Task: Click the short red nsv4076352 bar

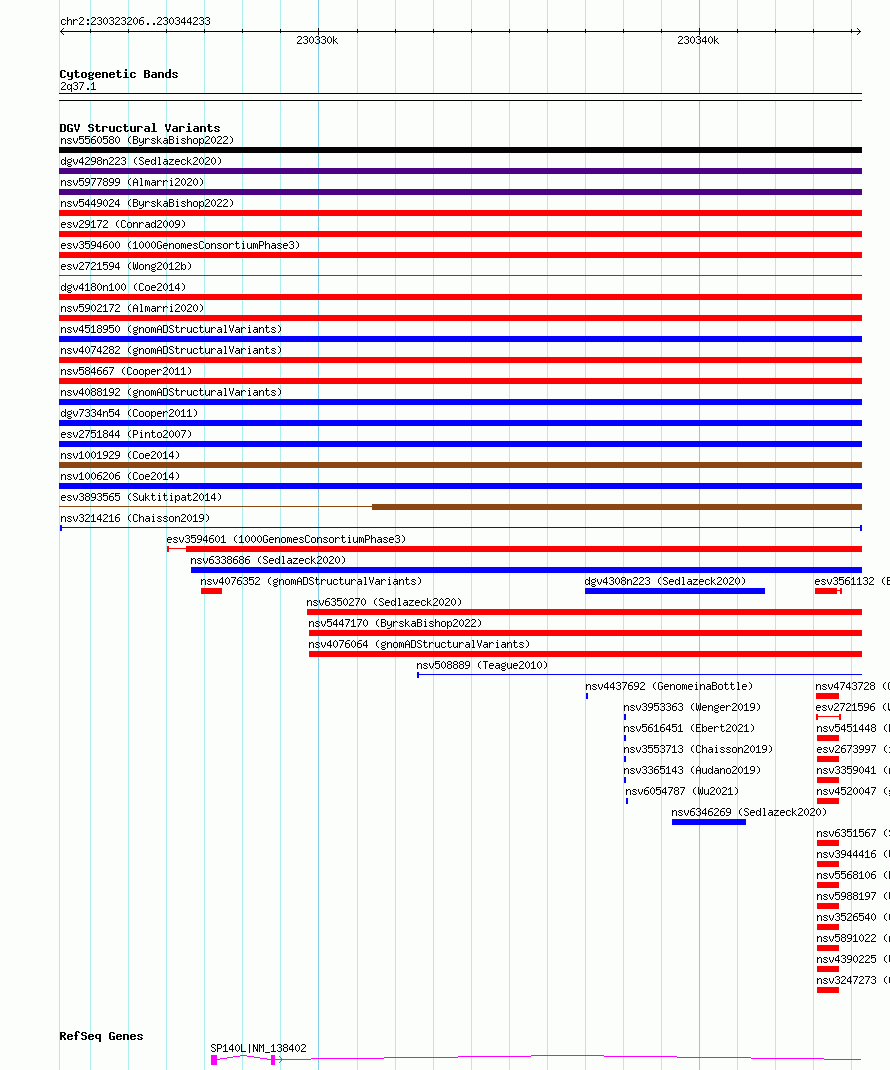Action: click(x=212, y=591)
